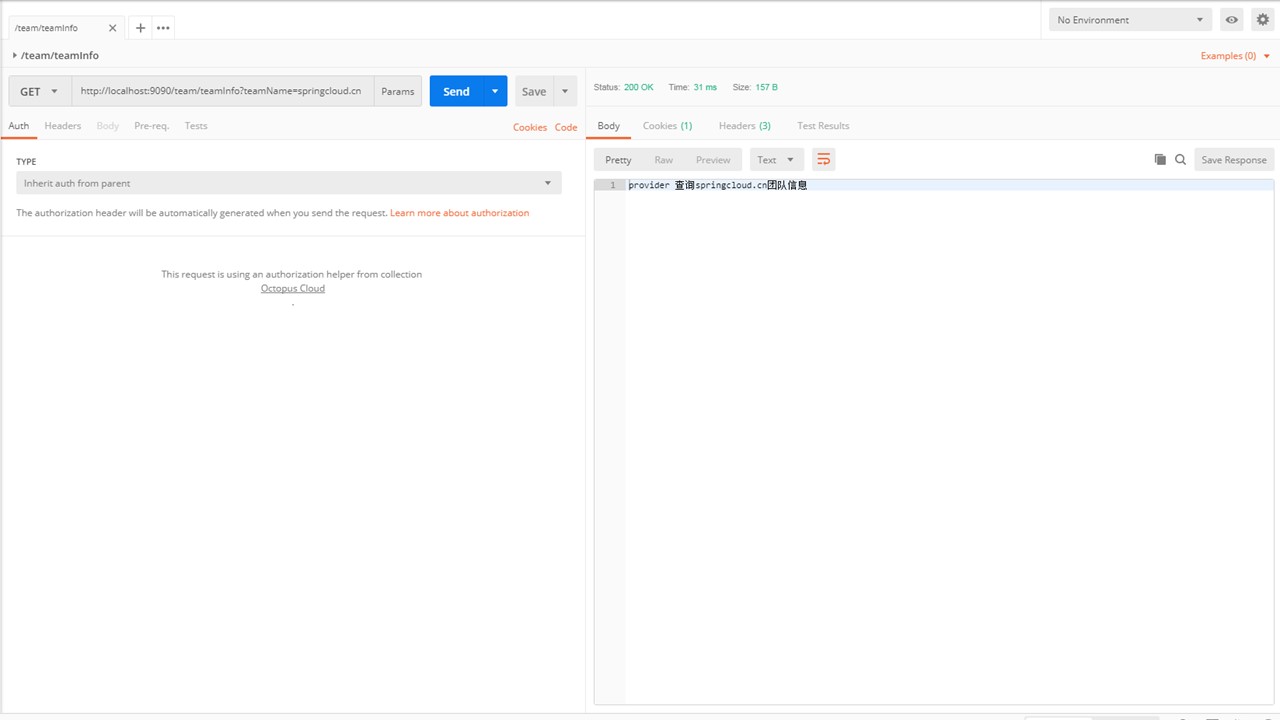Open the response Cookies tab
This screenshot has height=720, width=1280.
667,126
